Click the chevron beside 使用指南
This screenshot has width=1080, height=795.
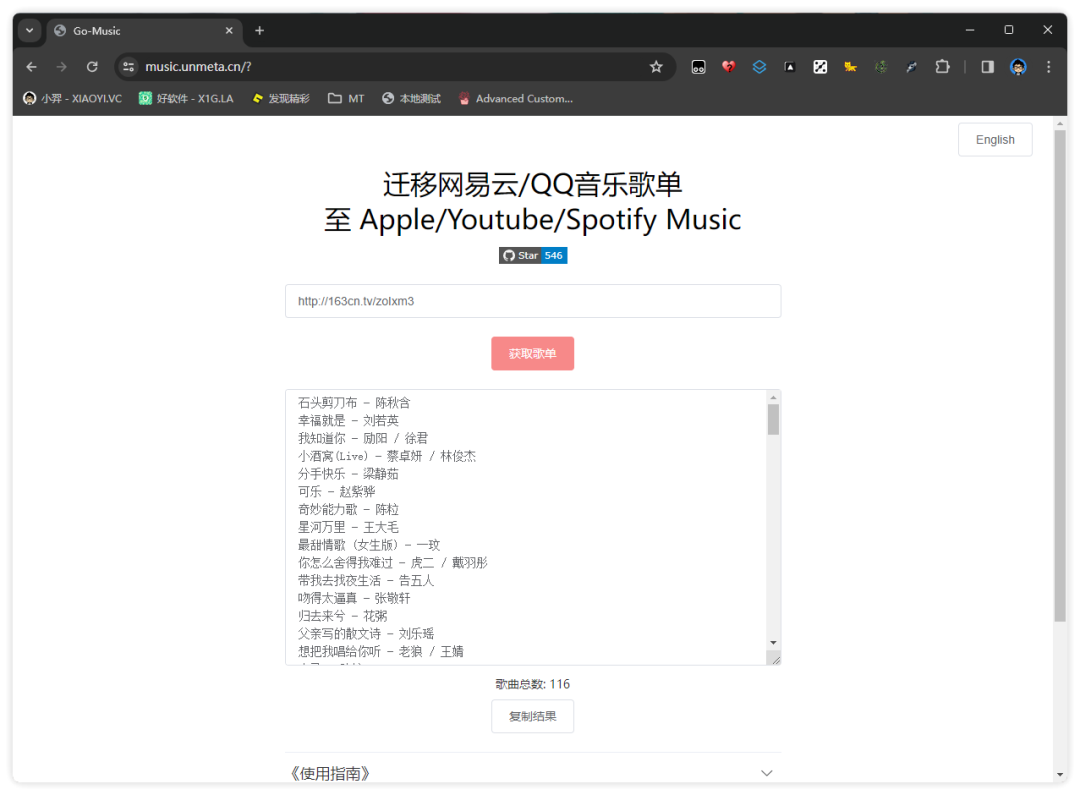tap(767, 773)
